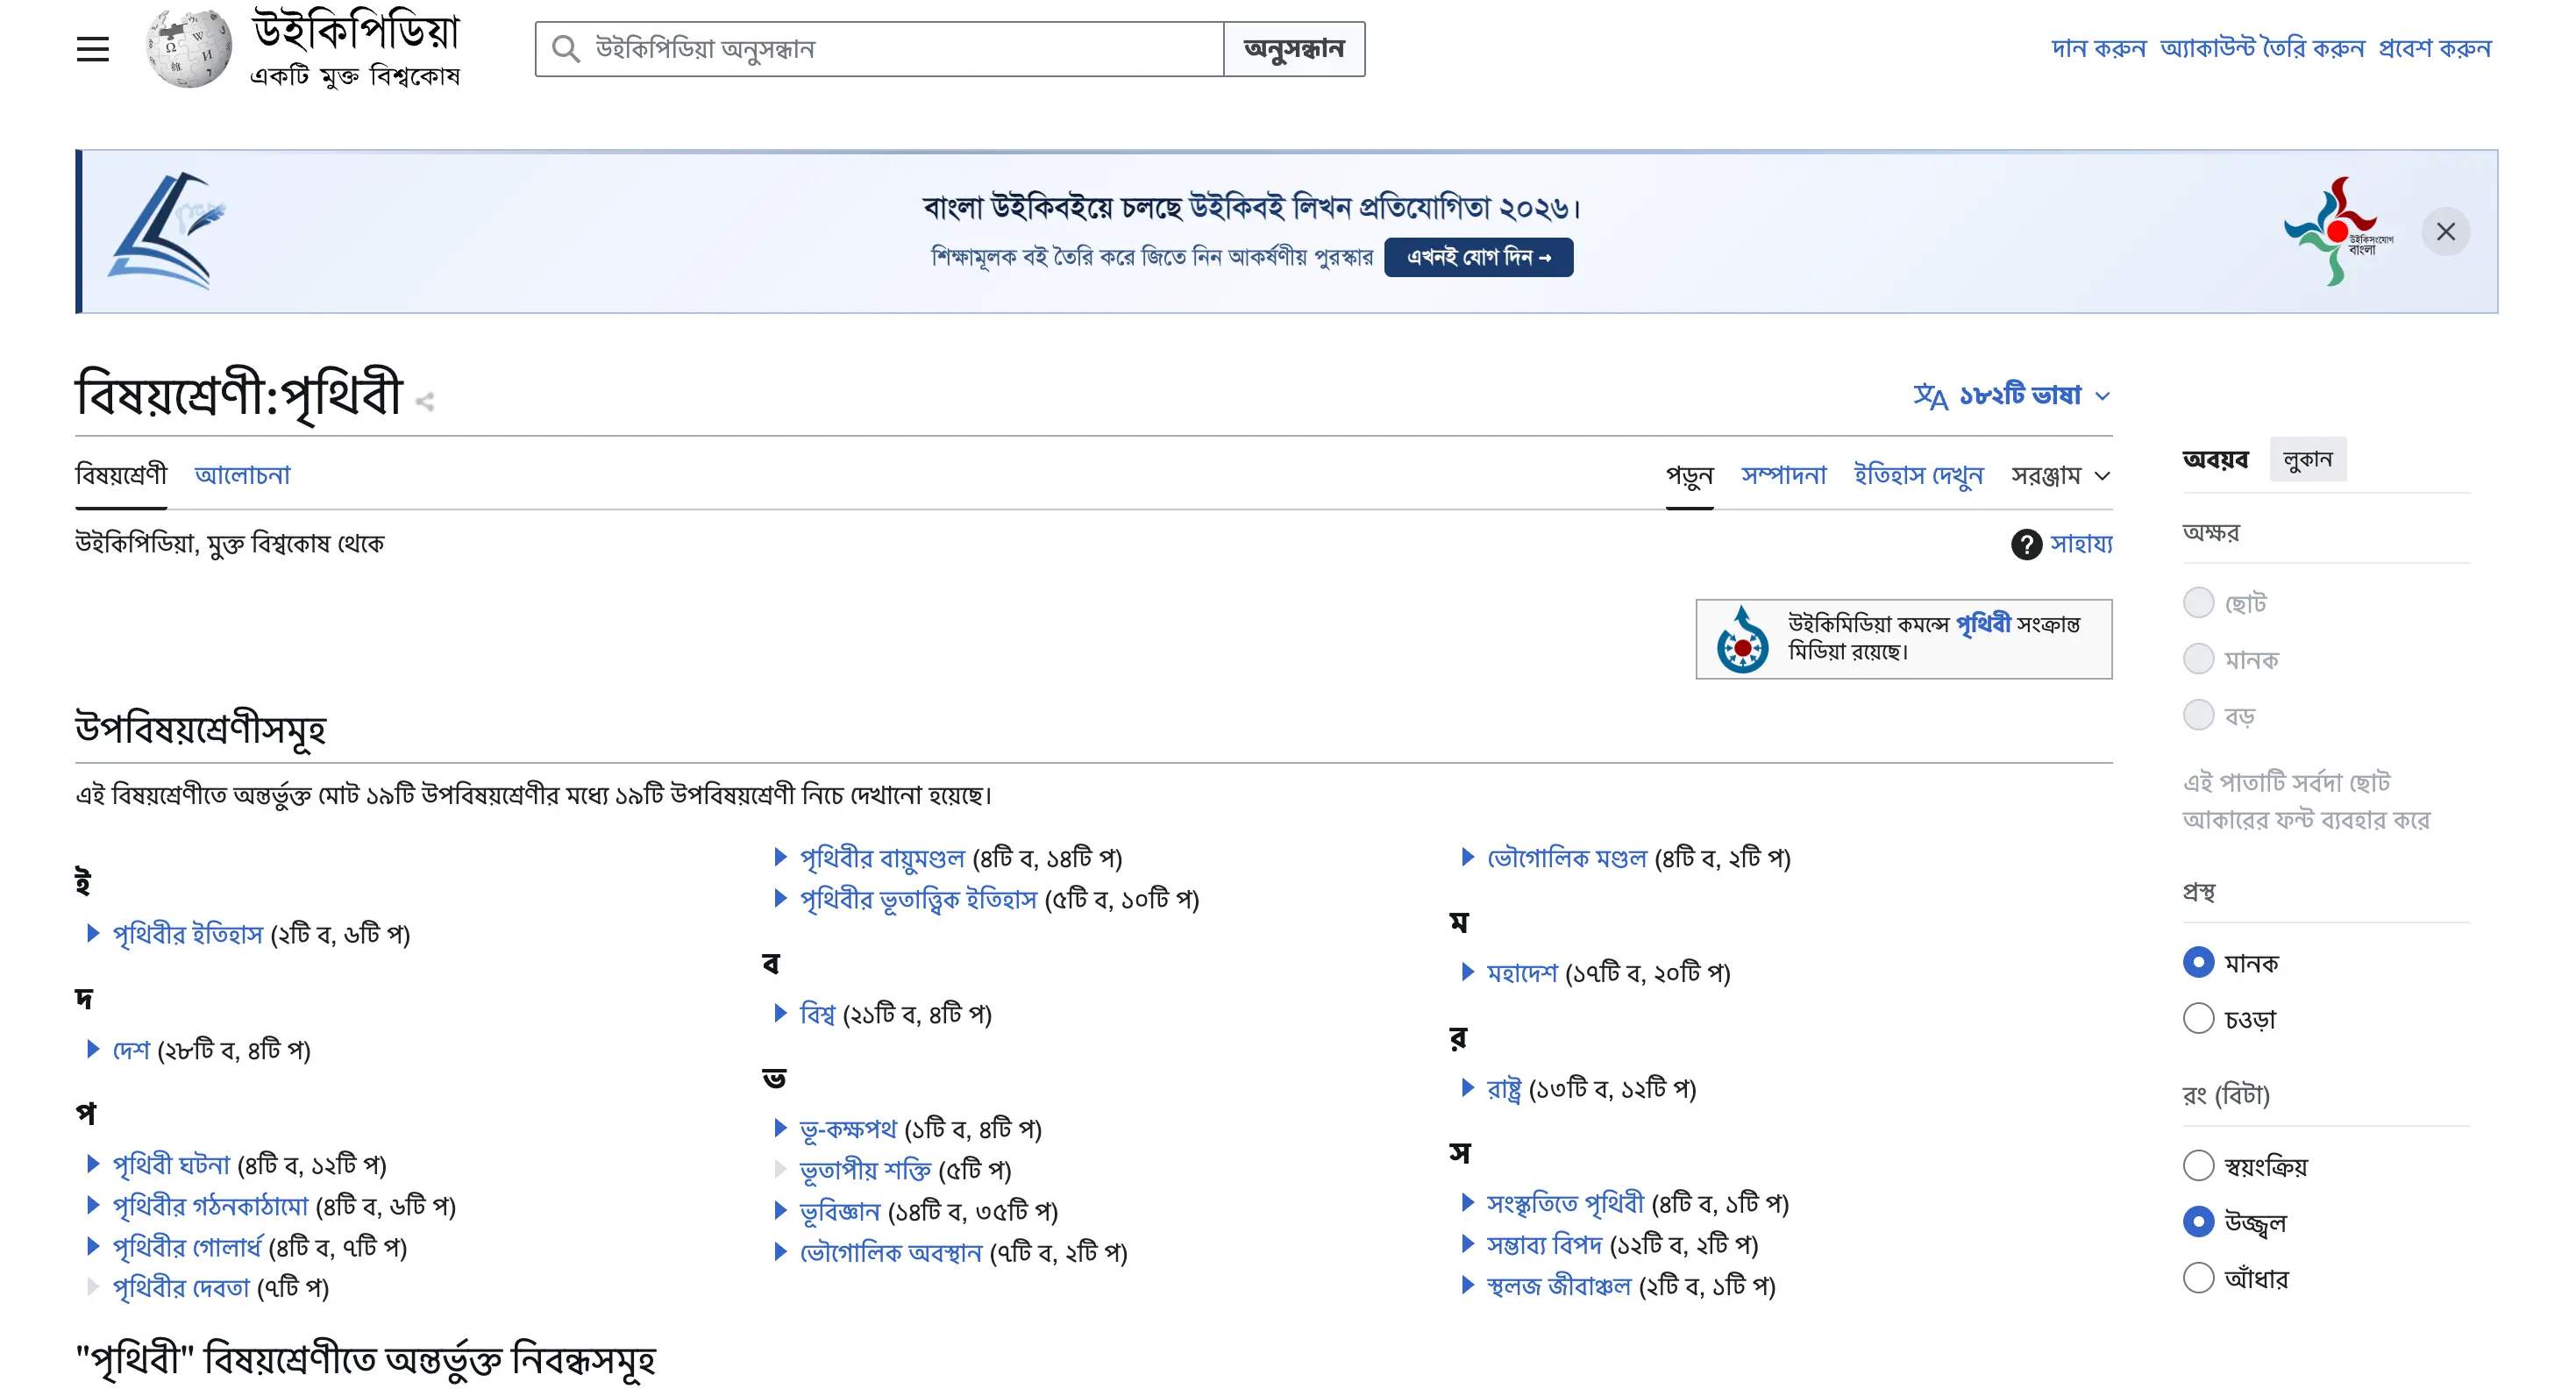Open the প্রবেশ করুন login link
Image resolution: width=2576 pixels, height=1389 pixels.
(2434, 49)
